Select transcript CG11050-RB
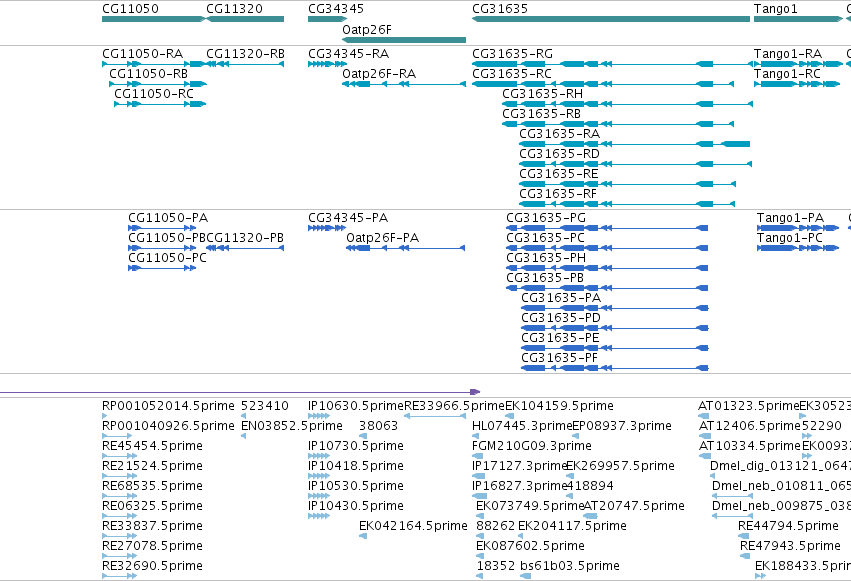The width and height of the screenshot is (851, 581). coord(158,84)
